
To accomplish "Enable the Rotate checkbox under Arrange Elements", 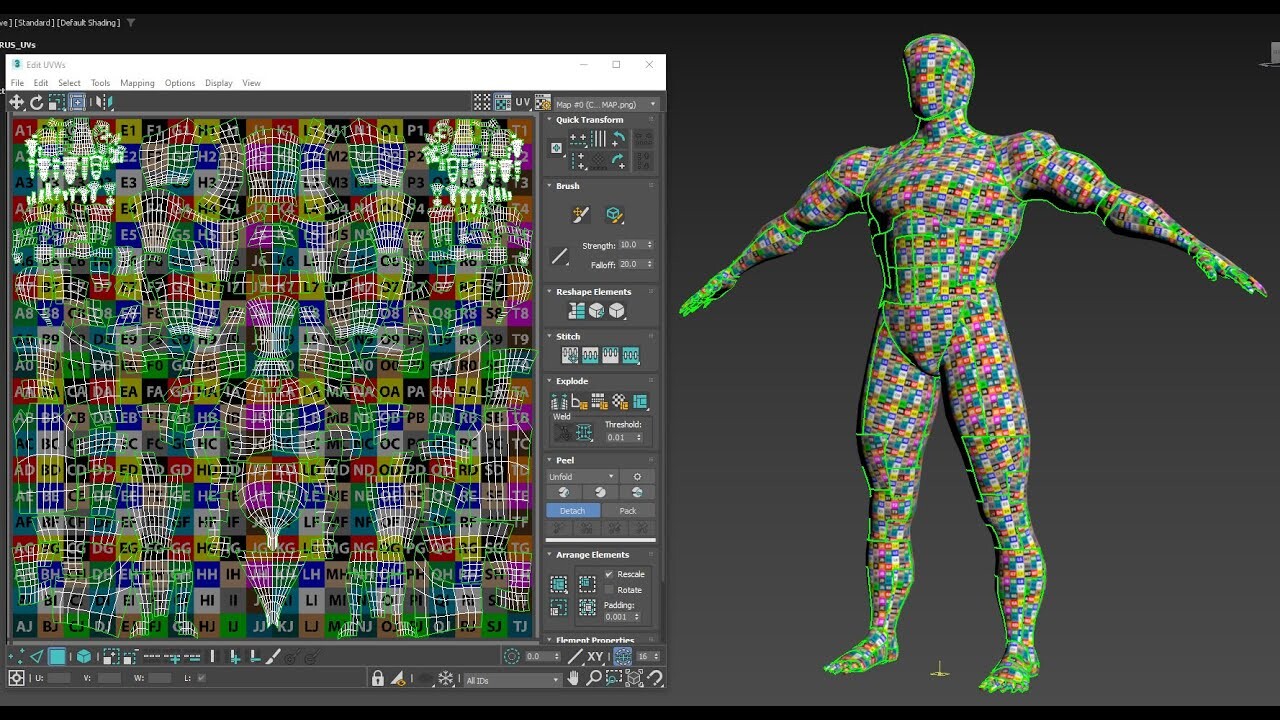I will pos(610,590).
